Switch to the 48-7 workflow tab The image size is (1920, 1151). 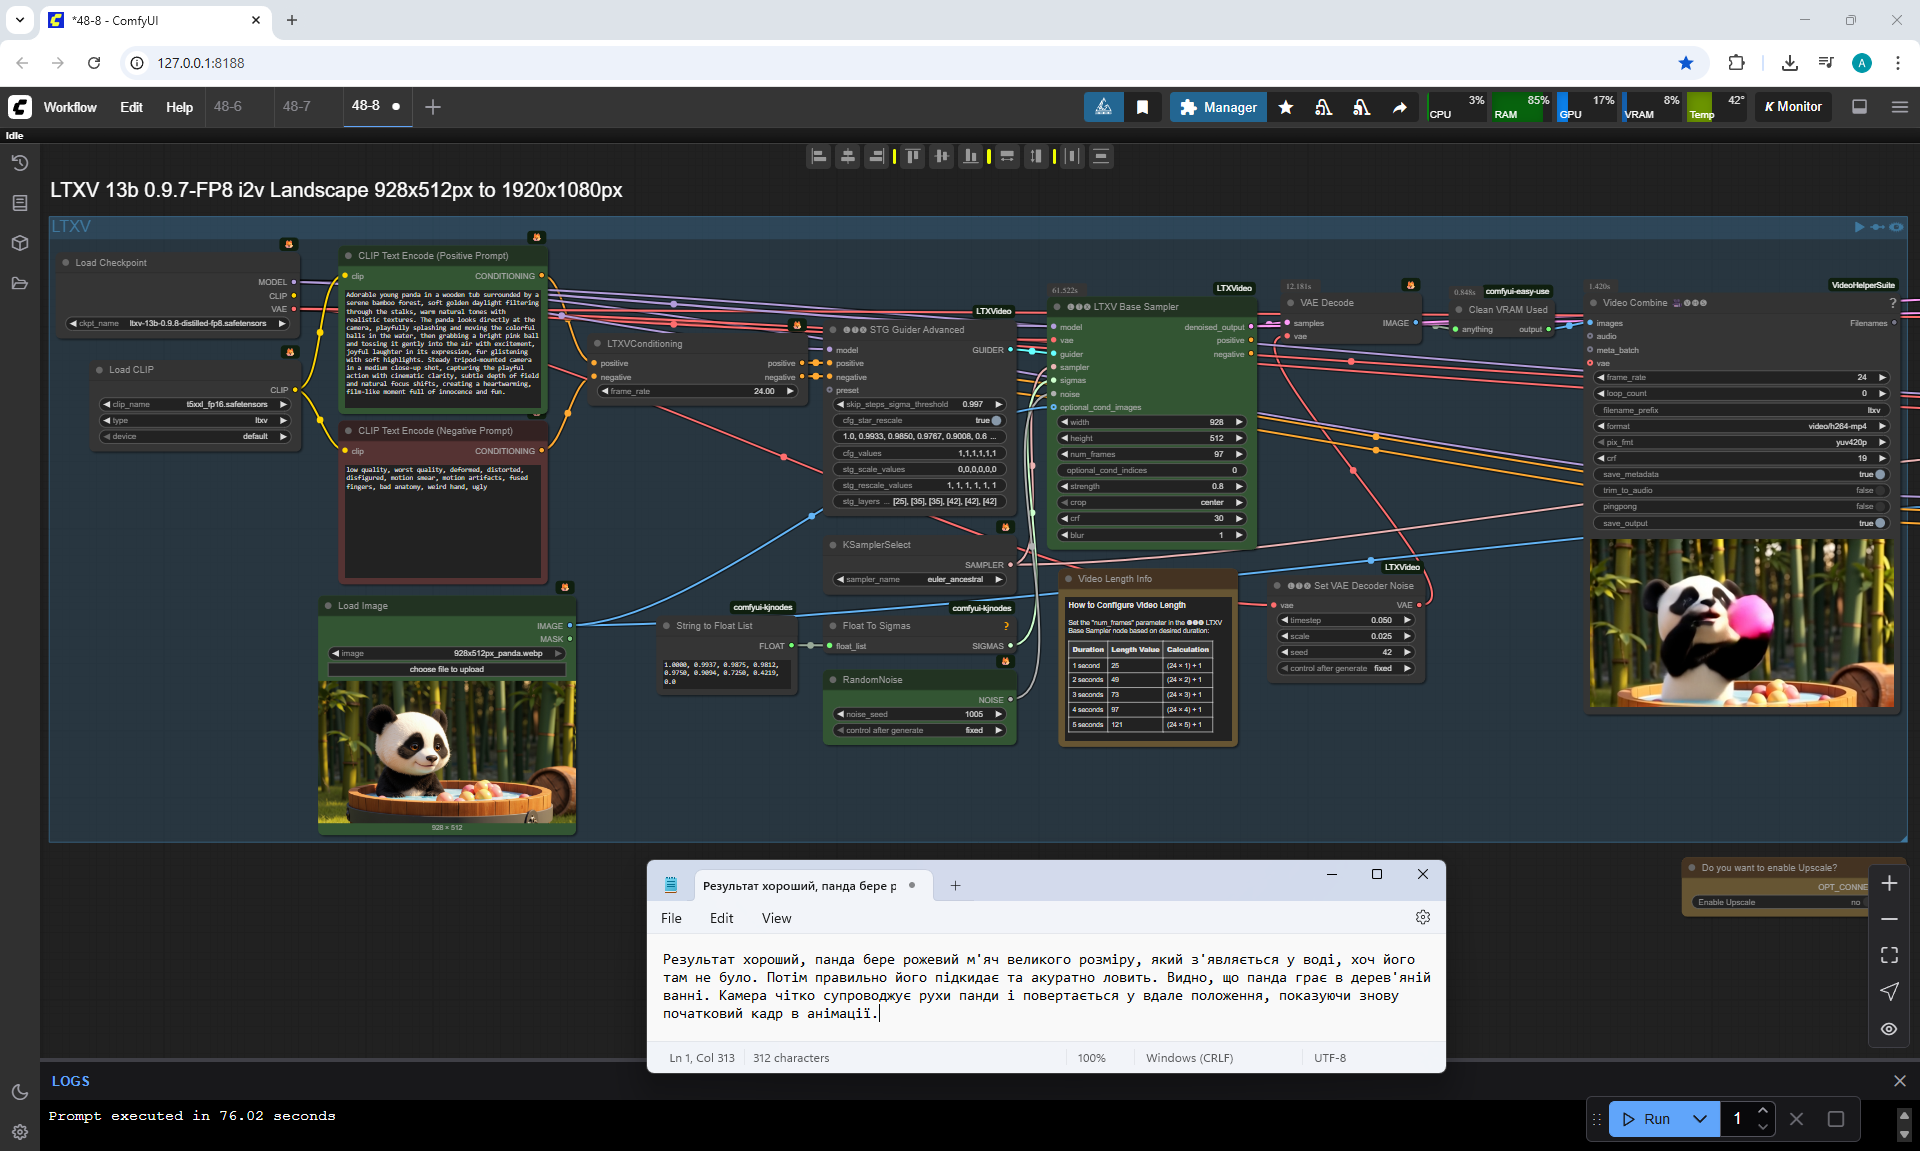pos(296,106)
